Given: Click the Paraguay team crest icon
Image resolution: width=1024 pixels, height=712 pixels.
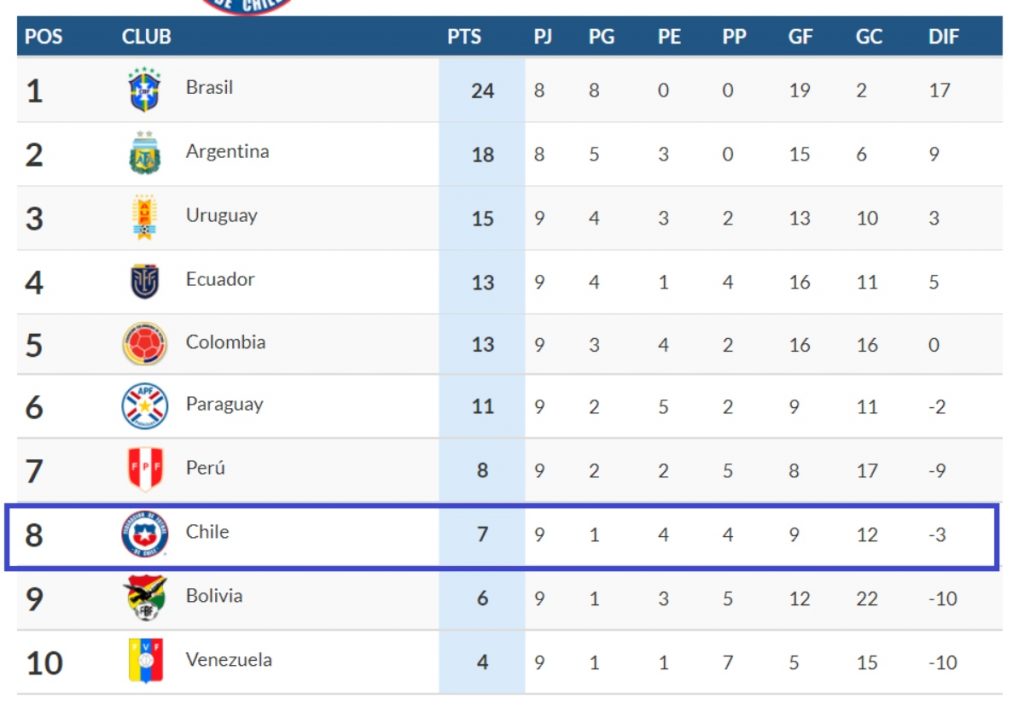Looking at the screenshot, I should pyautogui.click(x=144, y=407).
